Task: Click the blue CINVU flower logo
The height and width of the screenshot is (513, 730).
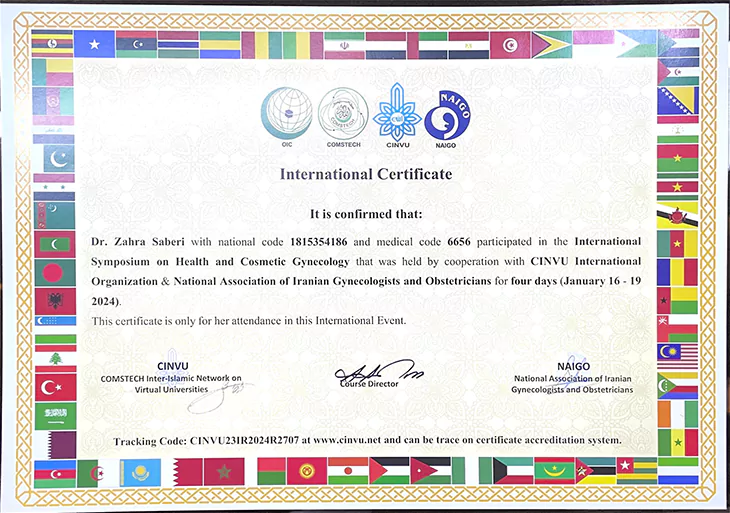Action: (x=397, y=113)
